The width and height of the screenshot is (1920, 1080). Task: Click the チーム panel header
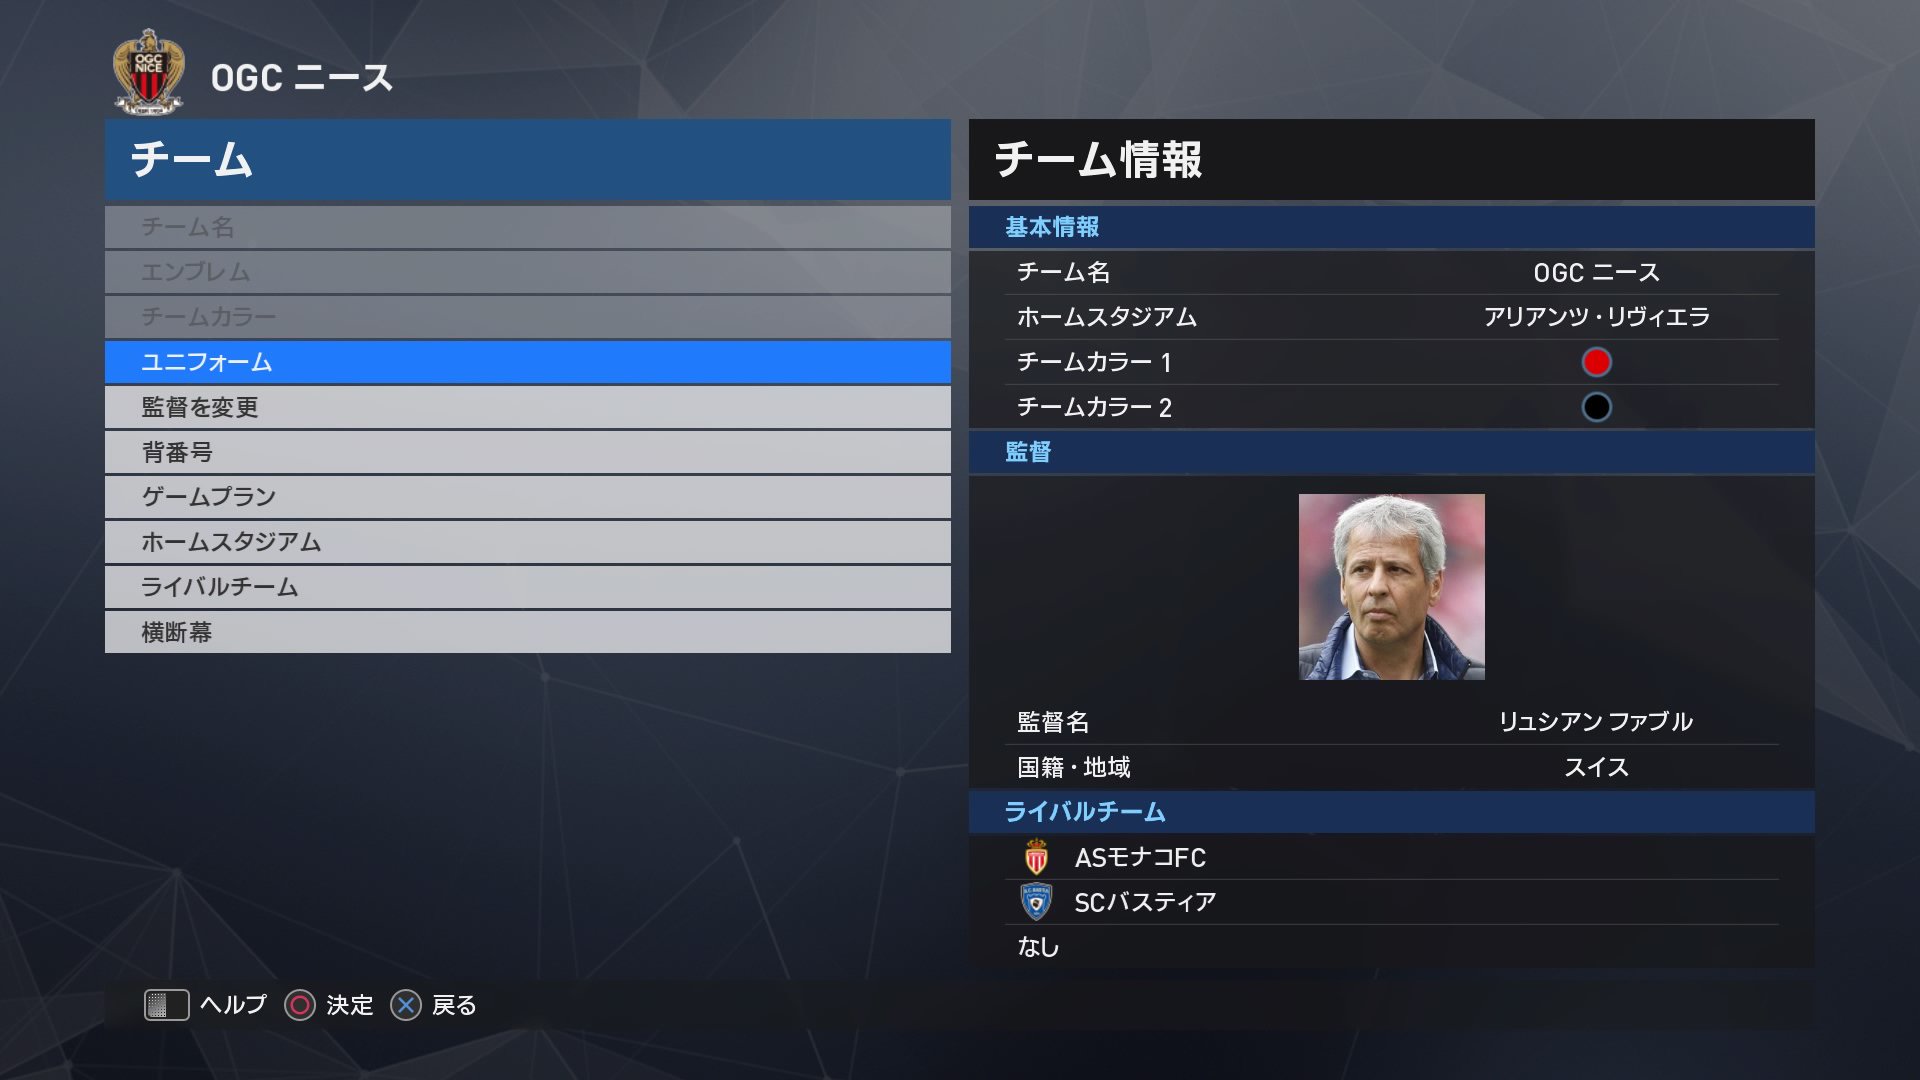[x=528, y=160]
